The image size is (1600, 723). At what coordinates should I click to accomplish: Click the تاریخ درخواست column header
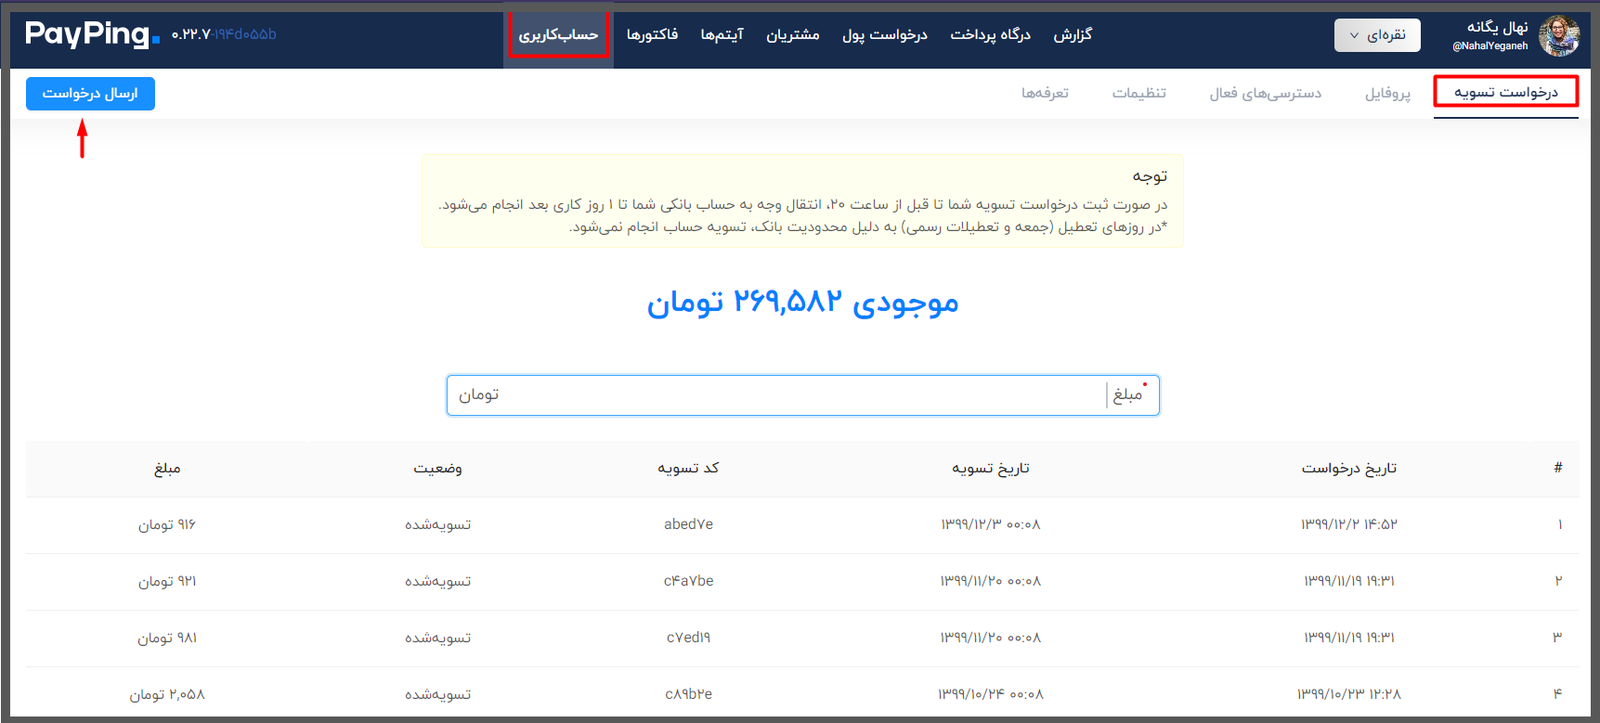pyautogui.click(x=1349, y=468)
